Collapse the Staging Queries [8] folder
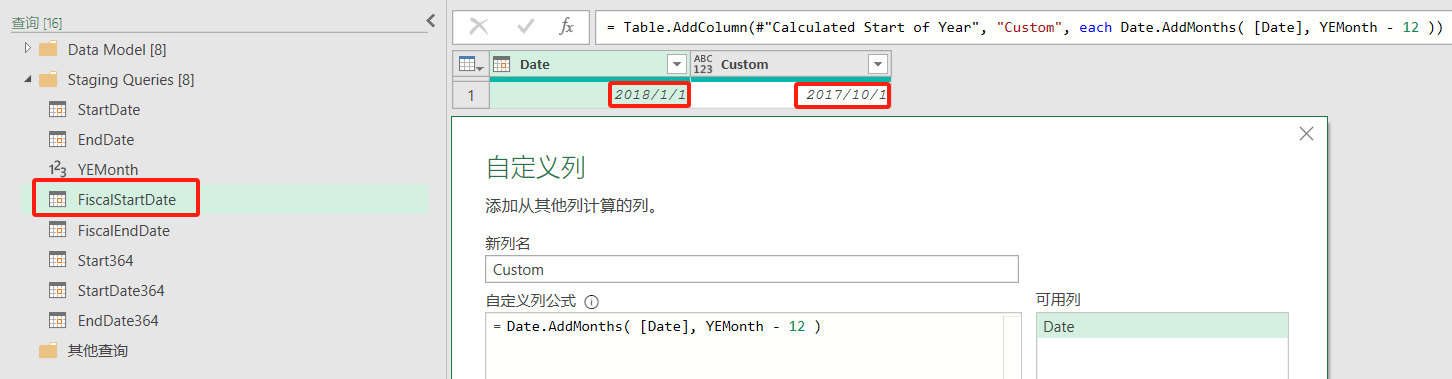The width and height of the screenshot is (1452, 379). tap(28, 79)
